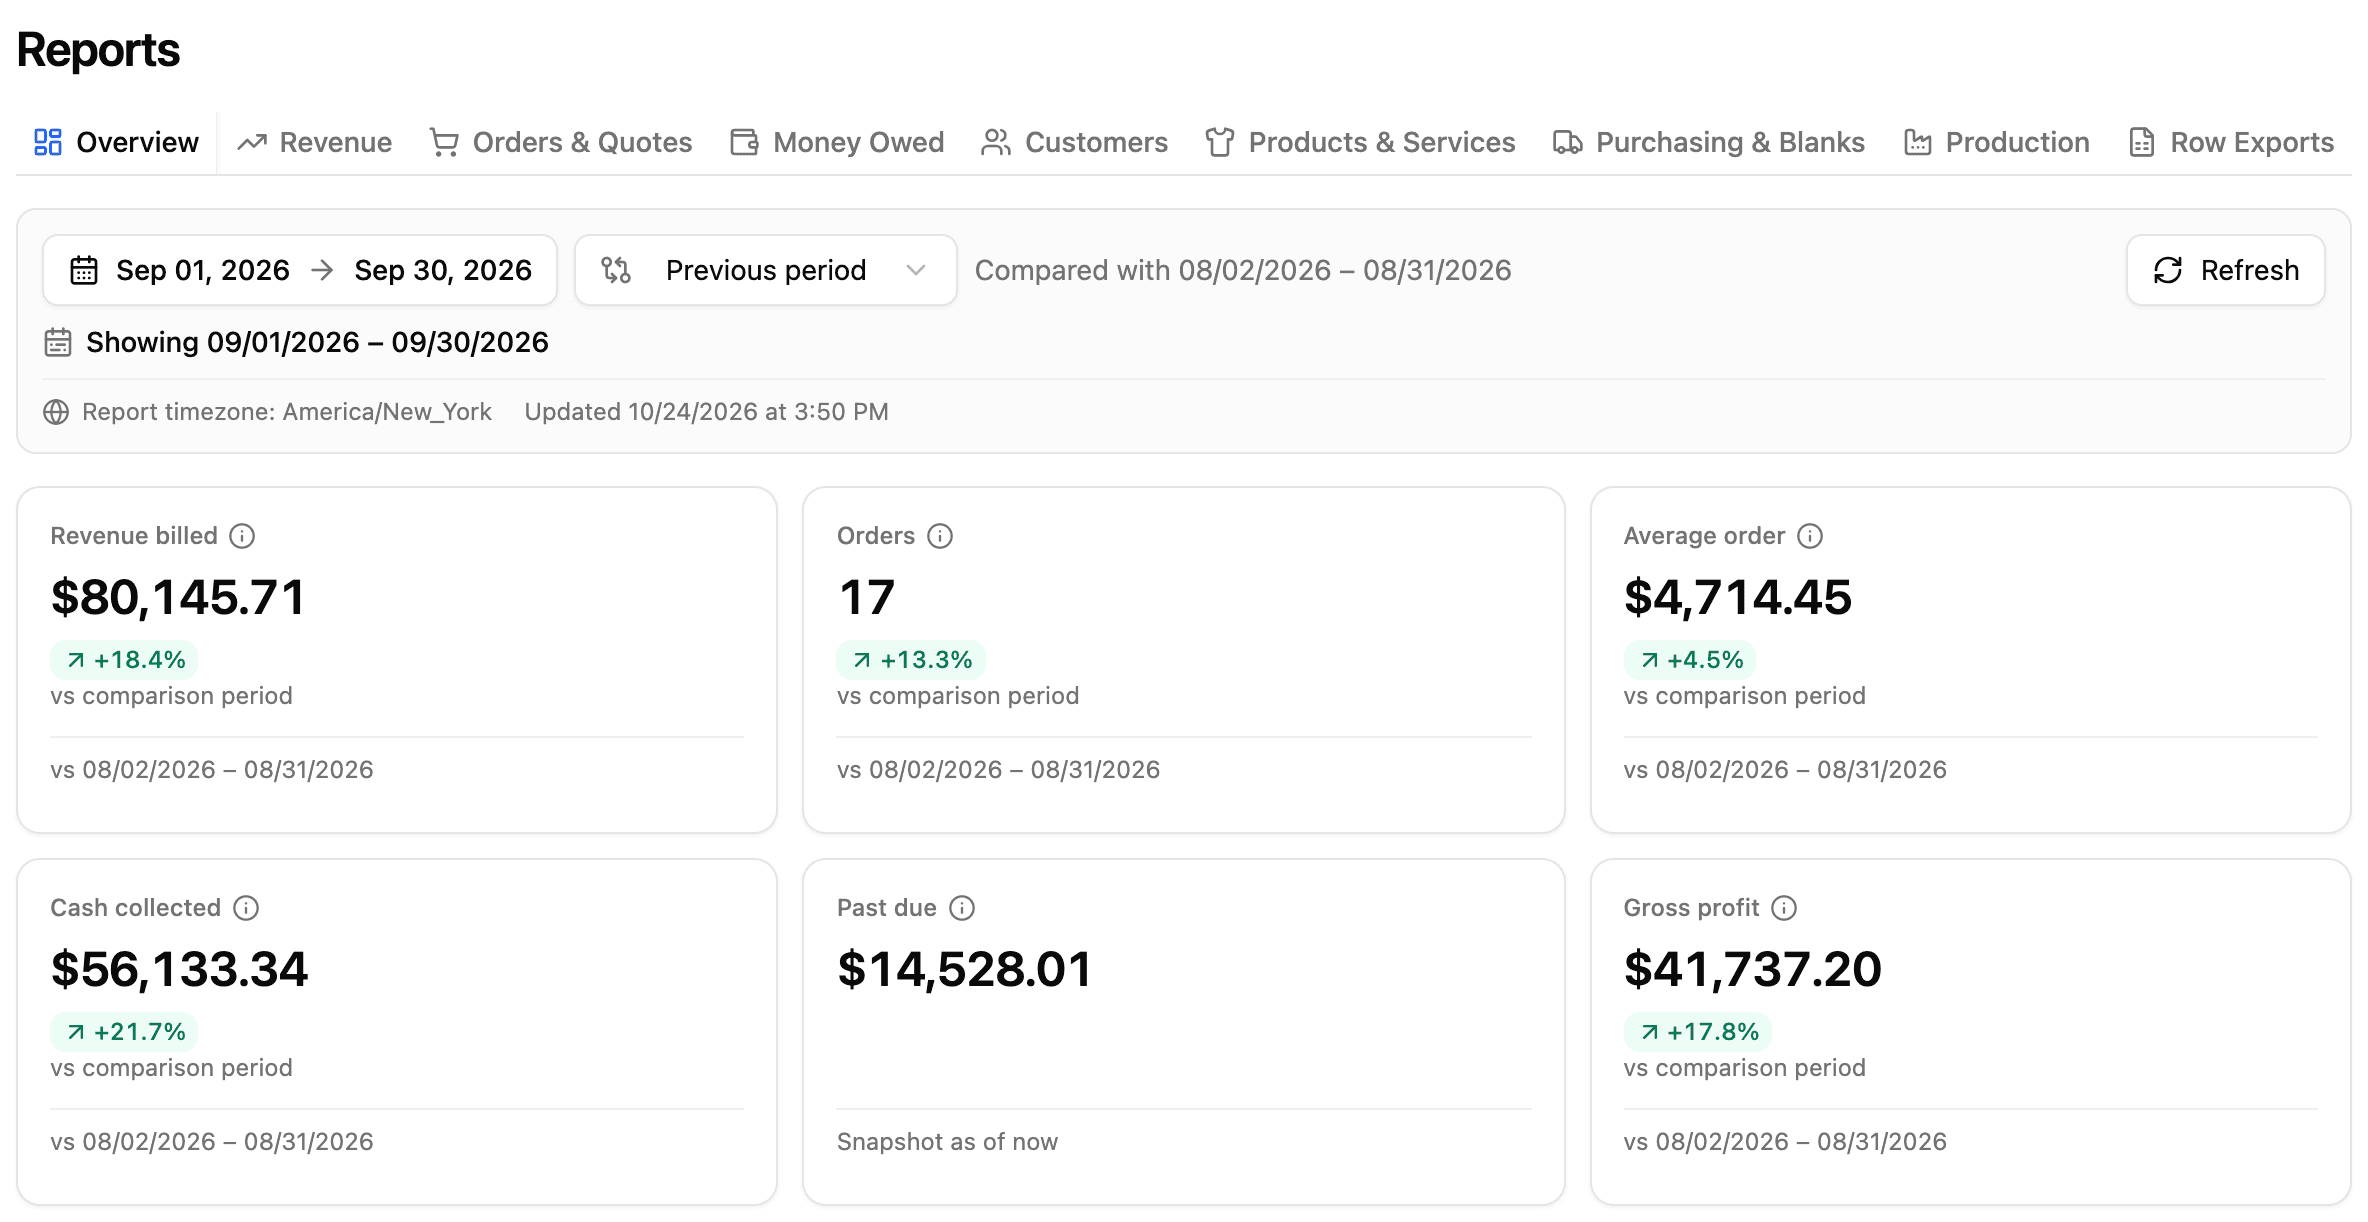Click the $80,145.71 revenue billed value
This screenshot has height=1222, width=2368.
pos(178,597)
